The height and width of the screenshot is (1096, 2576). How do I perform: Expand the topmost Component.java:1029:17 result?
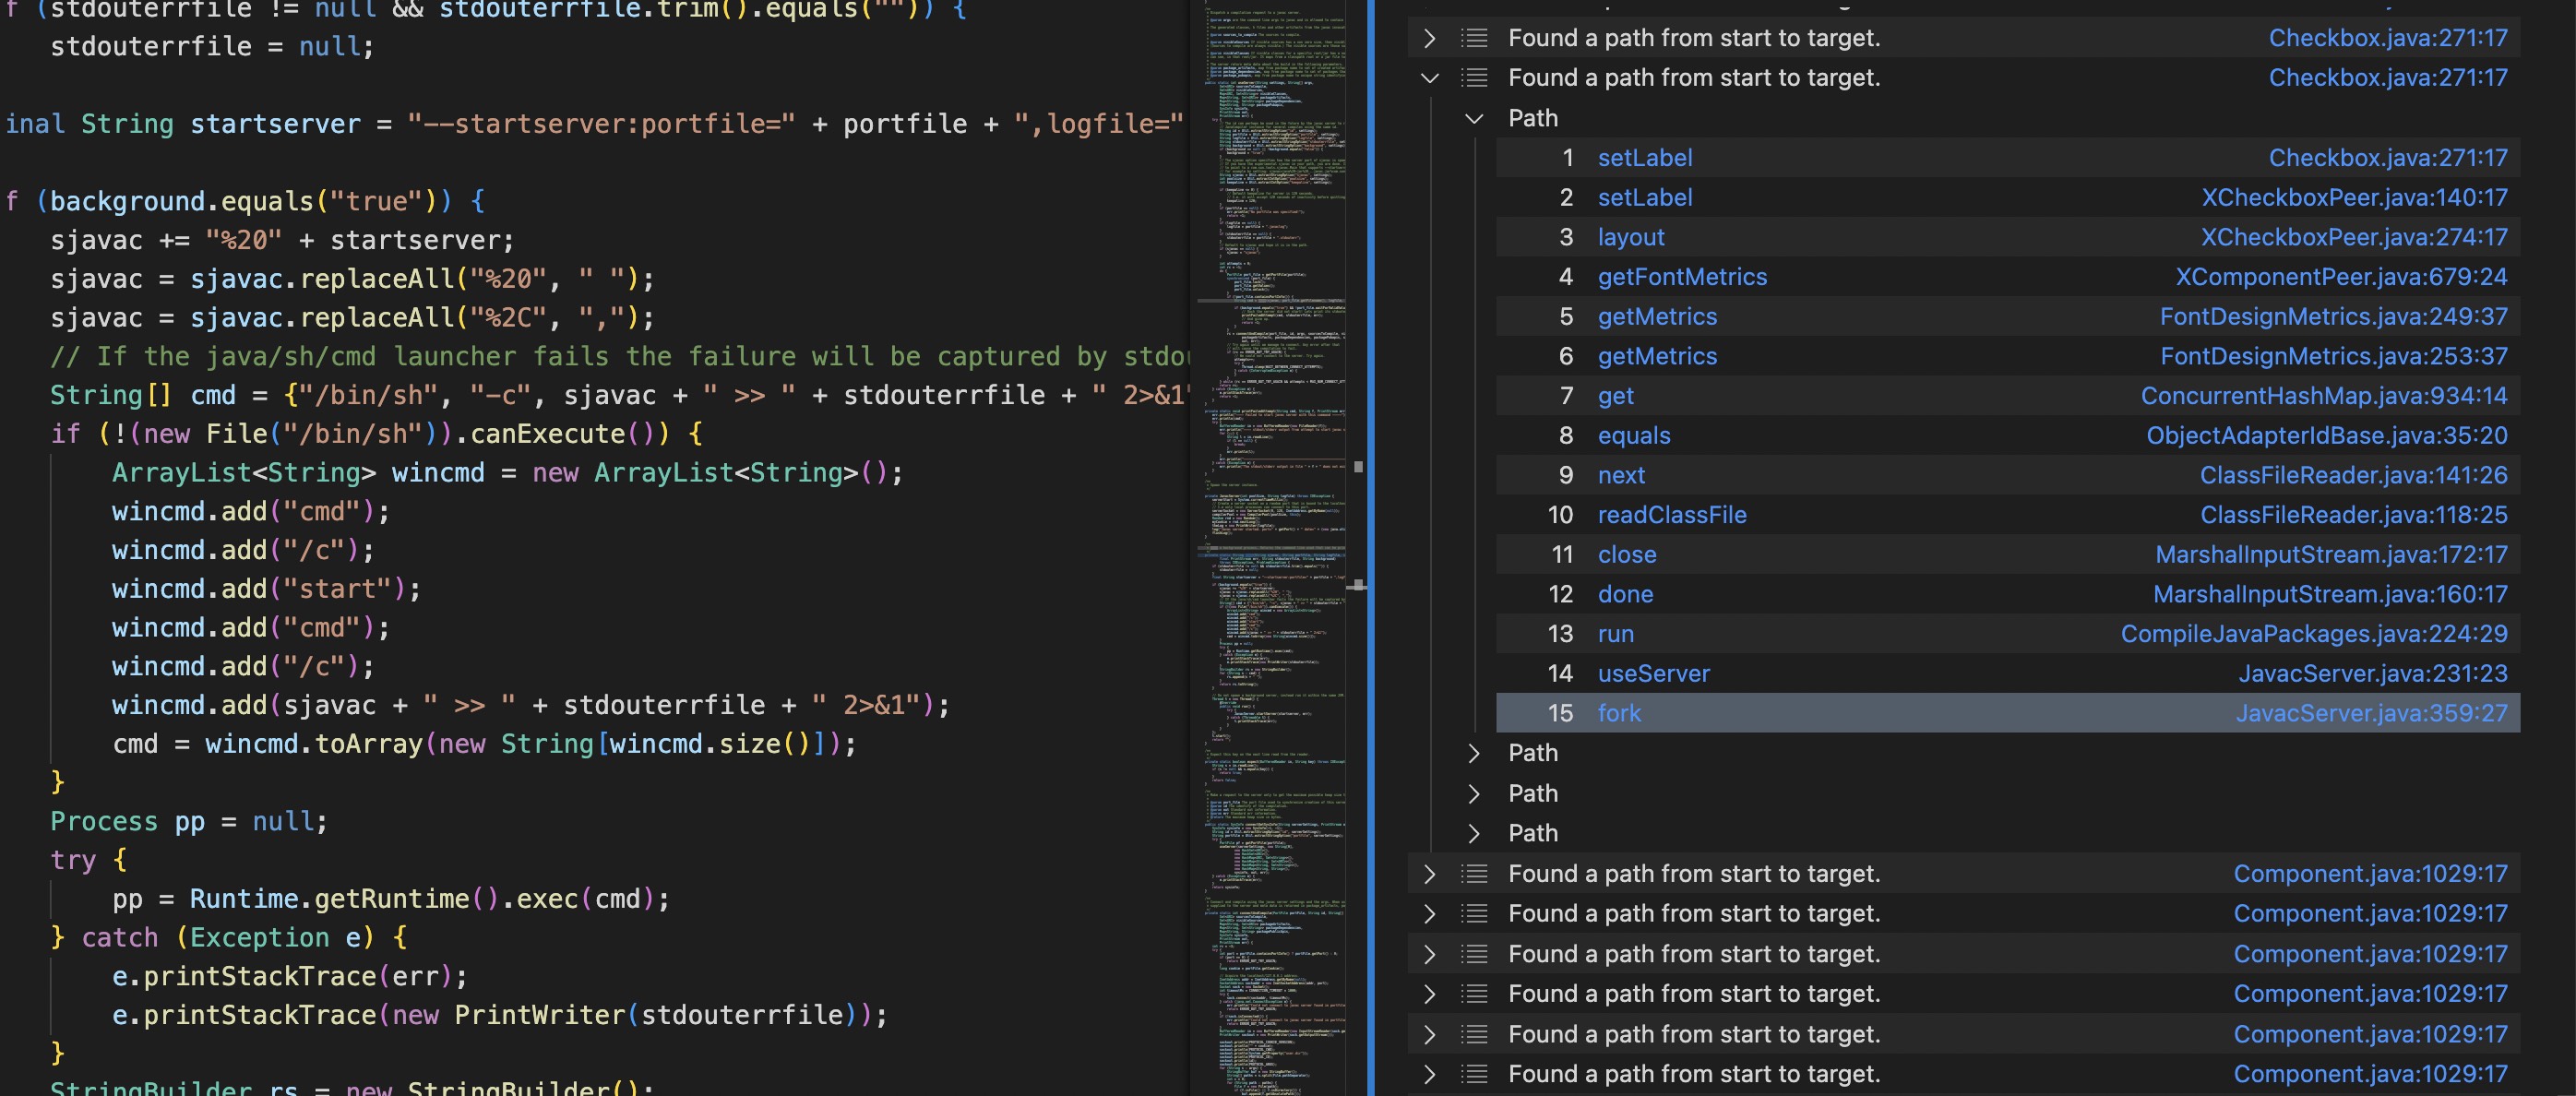(1429, 874)
